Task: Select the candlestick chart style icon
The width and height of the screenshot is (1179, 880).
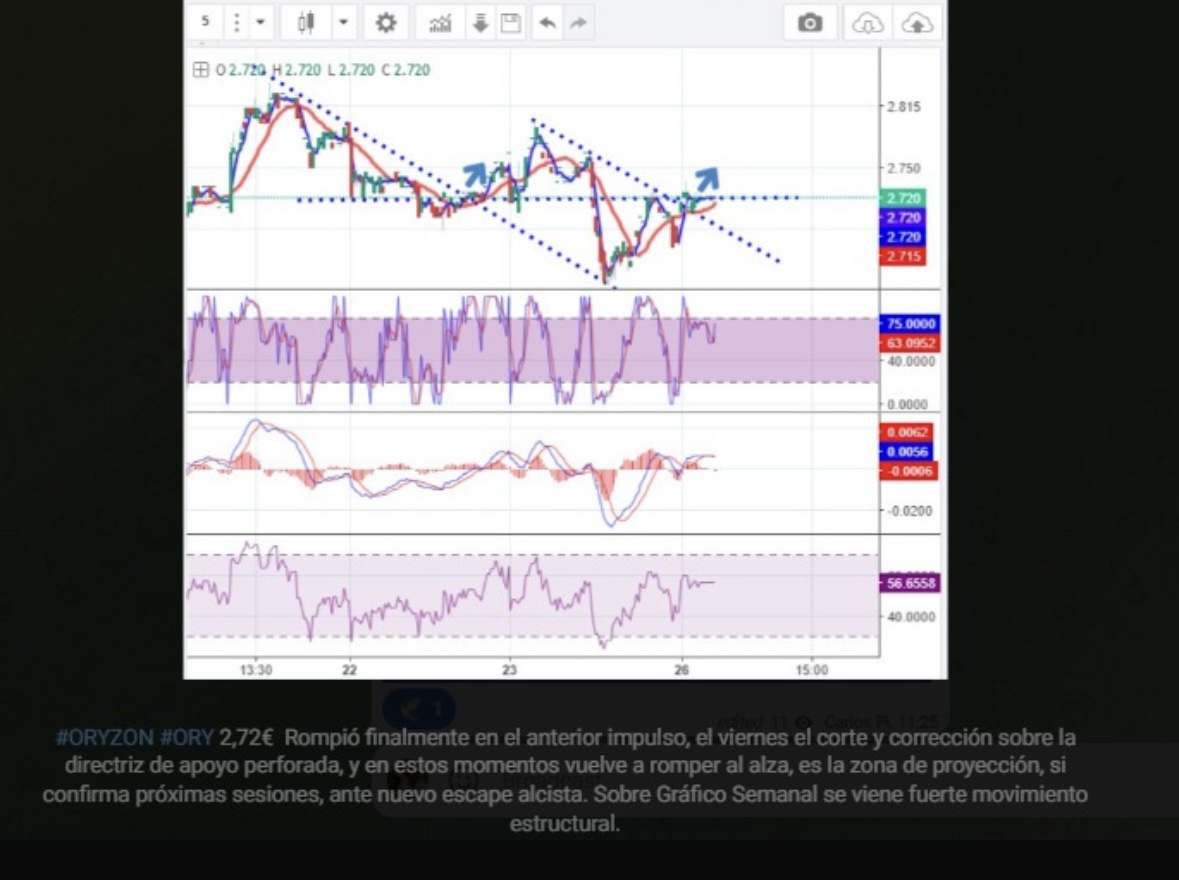Action: point(306,23)
